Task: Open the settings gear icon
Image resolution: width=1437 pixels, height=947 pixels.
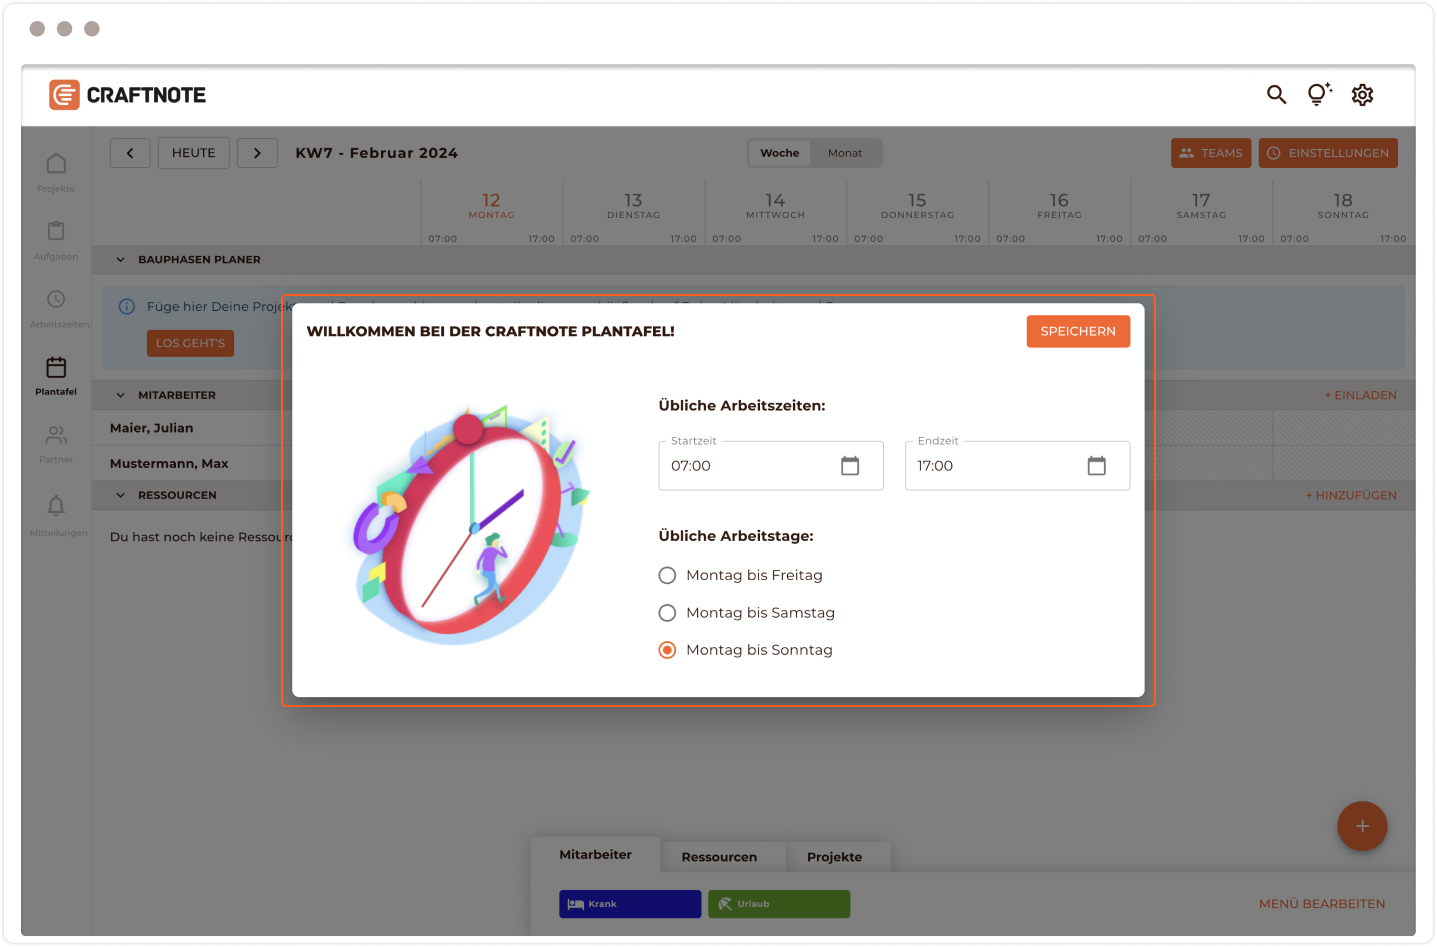Action: click(x=1362, y=95)
